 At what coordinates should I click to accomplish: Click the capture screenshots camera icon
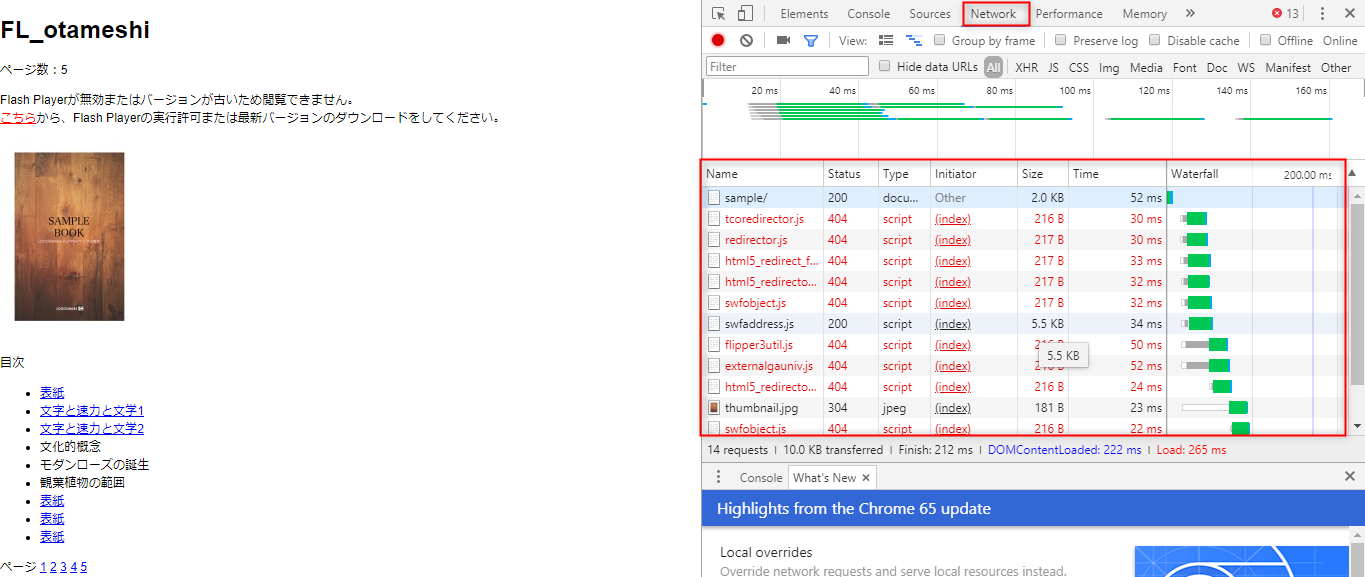[x=783, y=41]
